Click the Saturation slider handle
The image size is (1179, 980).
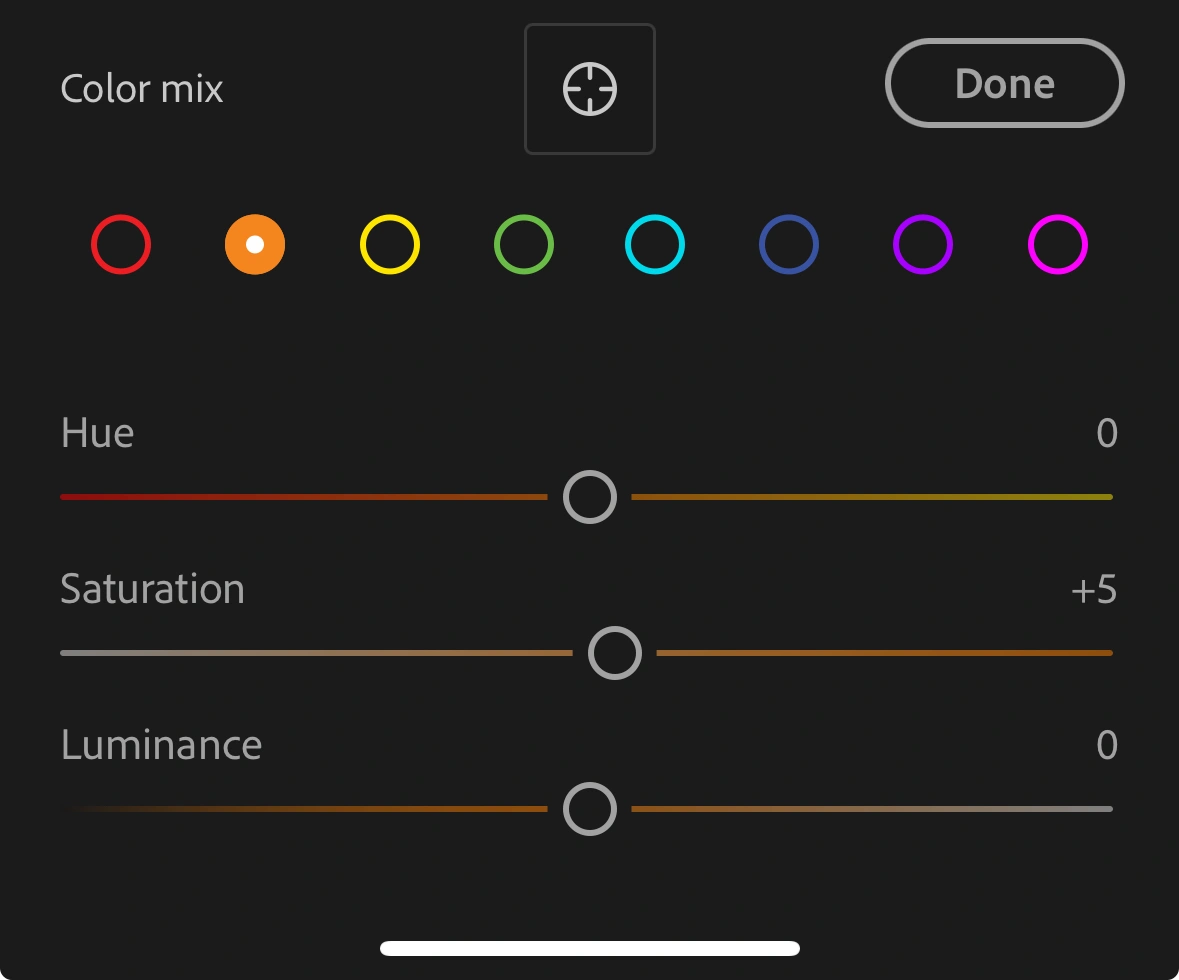tap(614, 653)
